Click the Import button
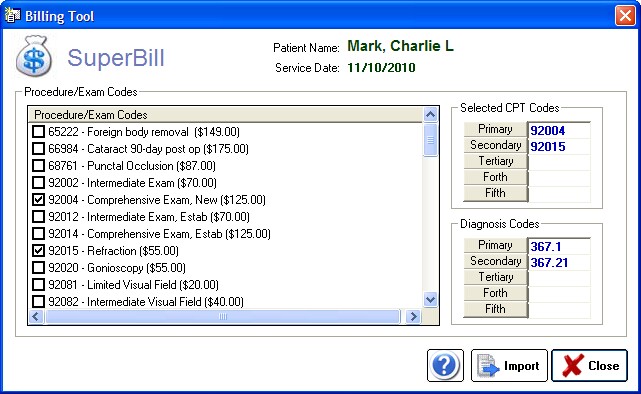The width and height of the screenshot is (641, 394). [x=509, y=365]
